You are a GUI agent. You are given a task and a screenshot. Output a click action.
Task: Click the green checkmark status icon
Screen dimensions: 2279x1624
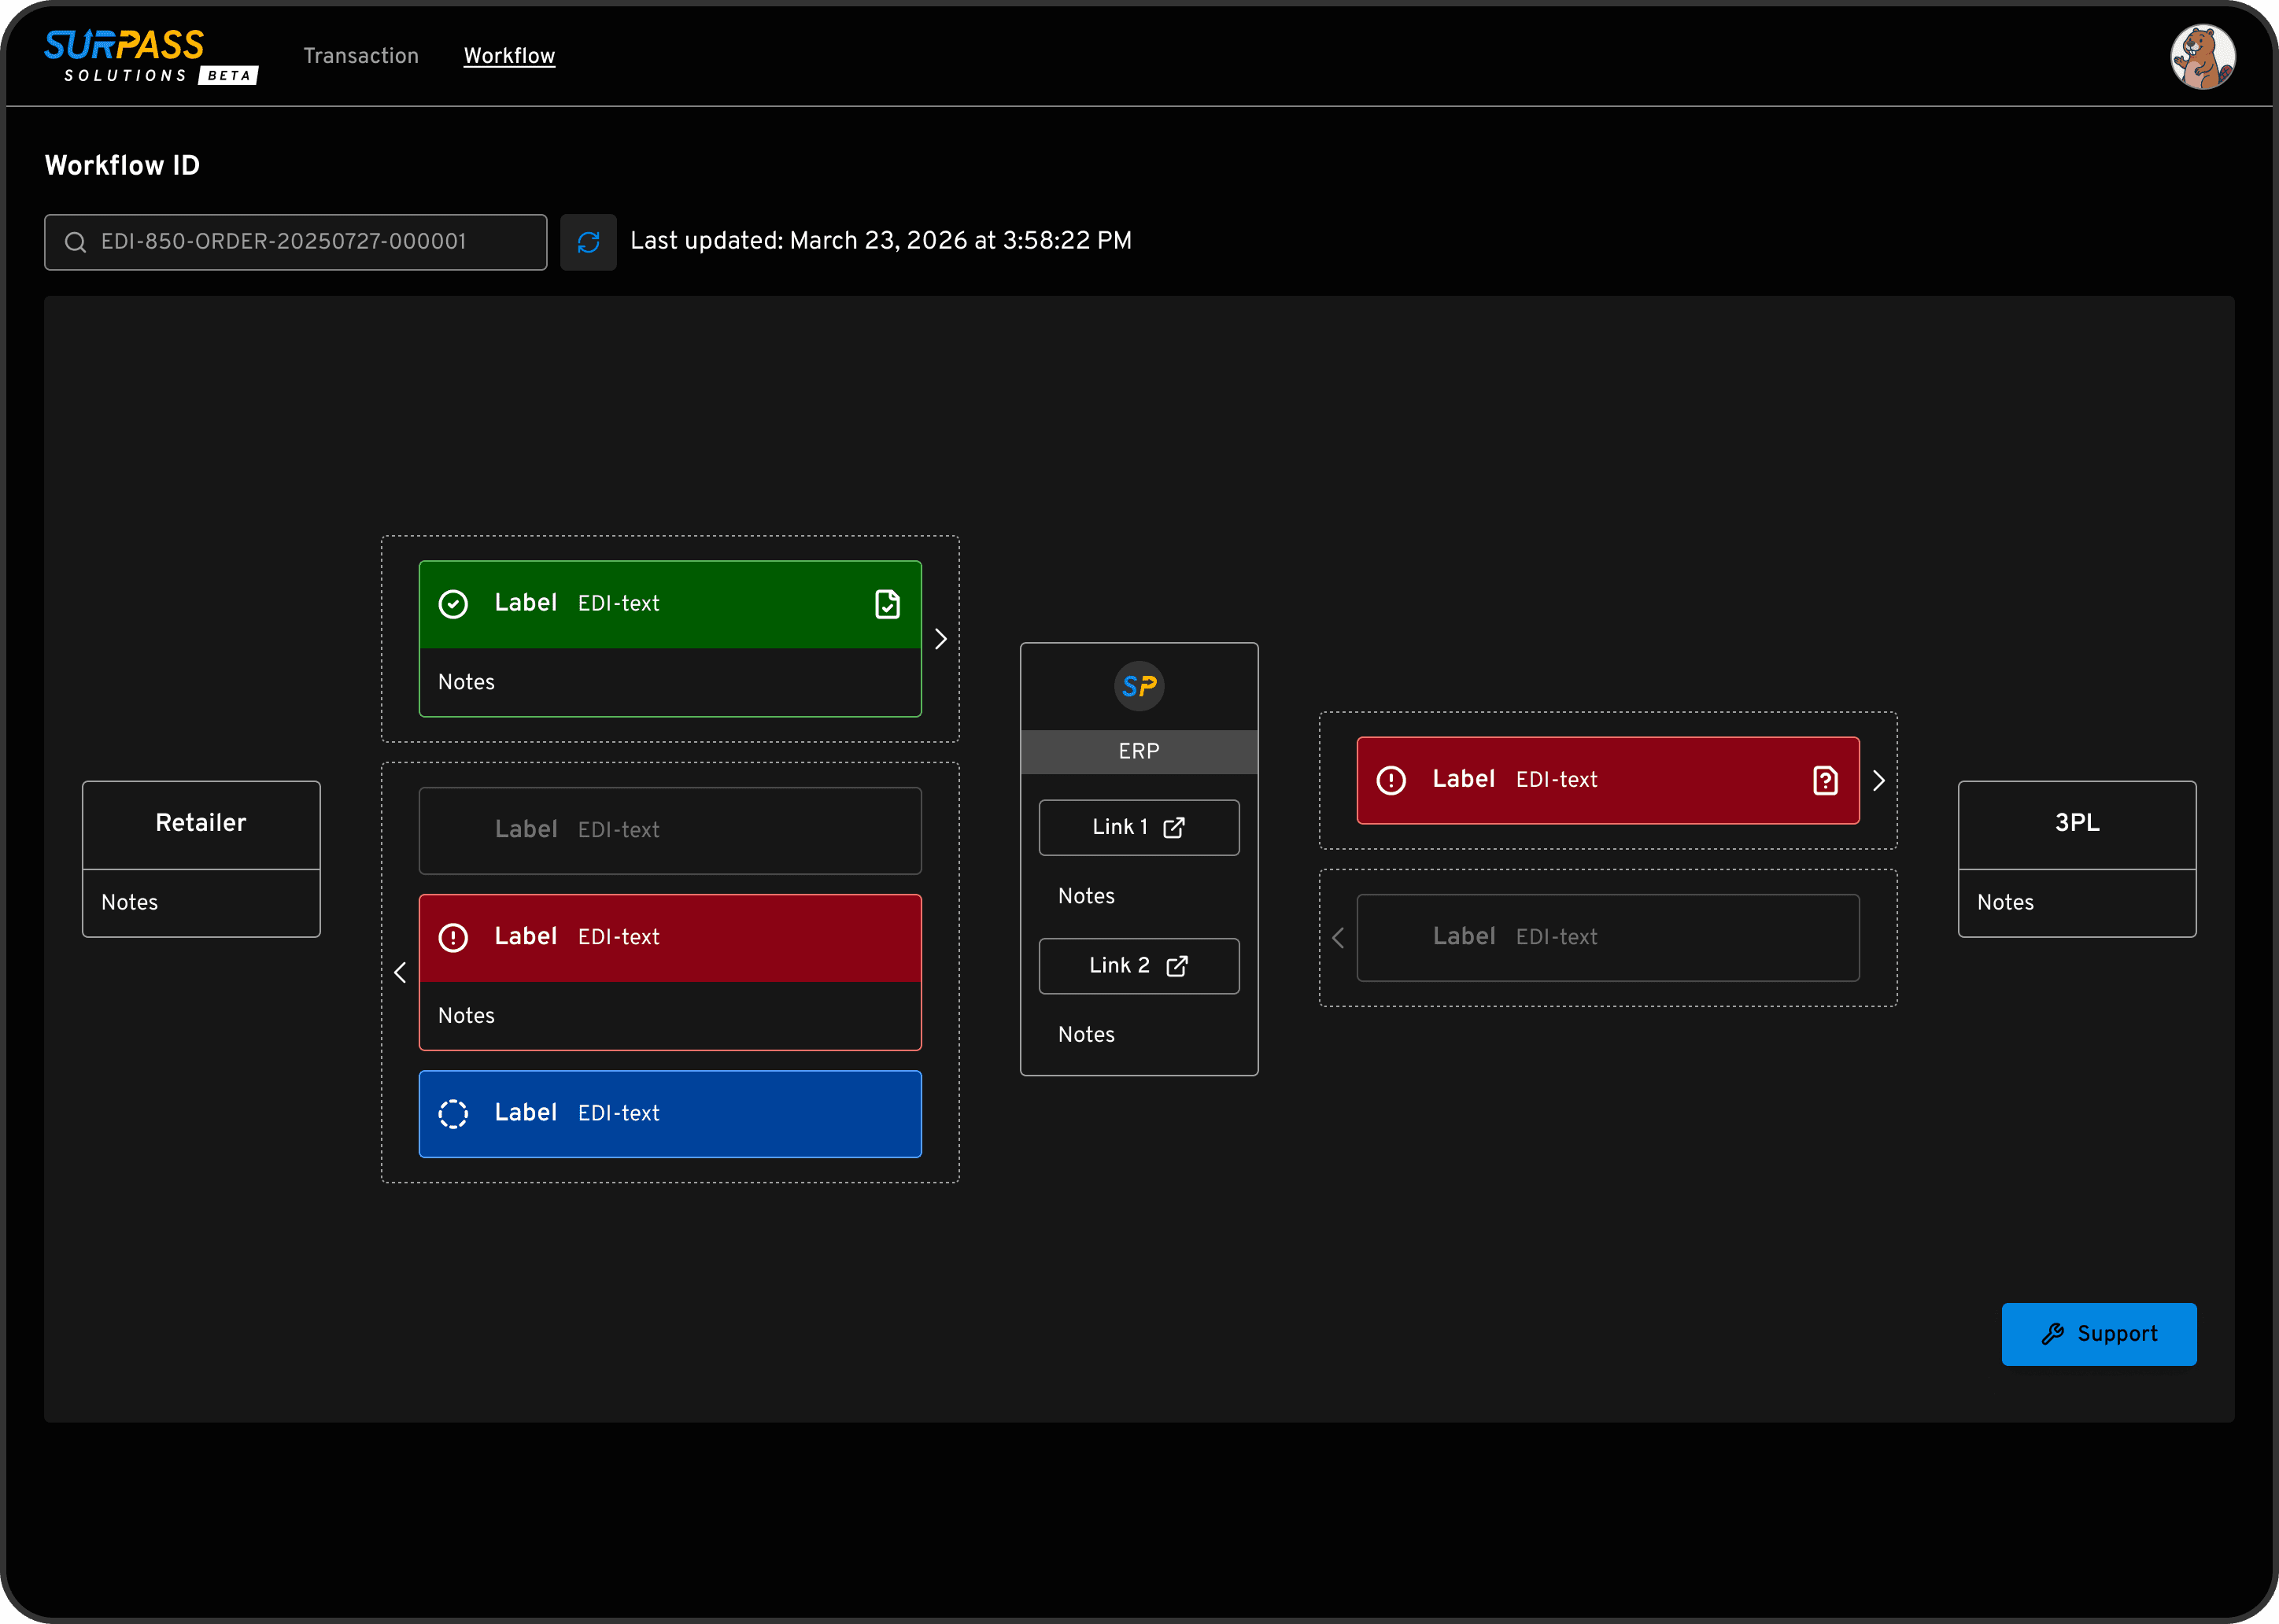[454, 604]
